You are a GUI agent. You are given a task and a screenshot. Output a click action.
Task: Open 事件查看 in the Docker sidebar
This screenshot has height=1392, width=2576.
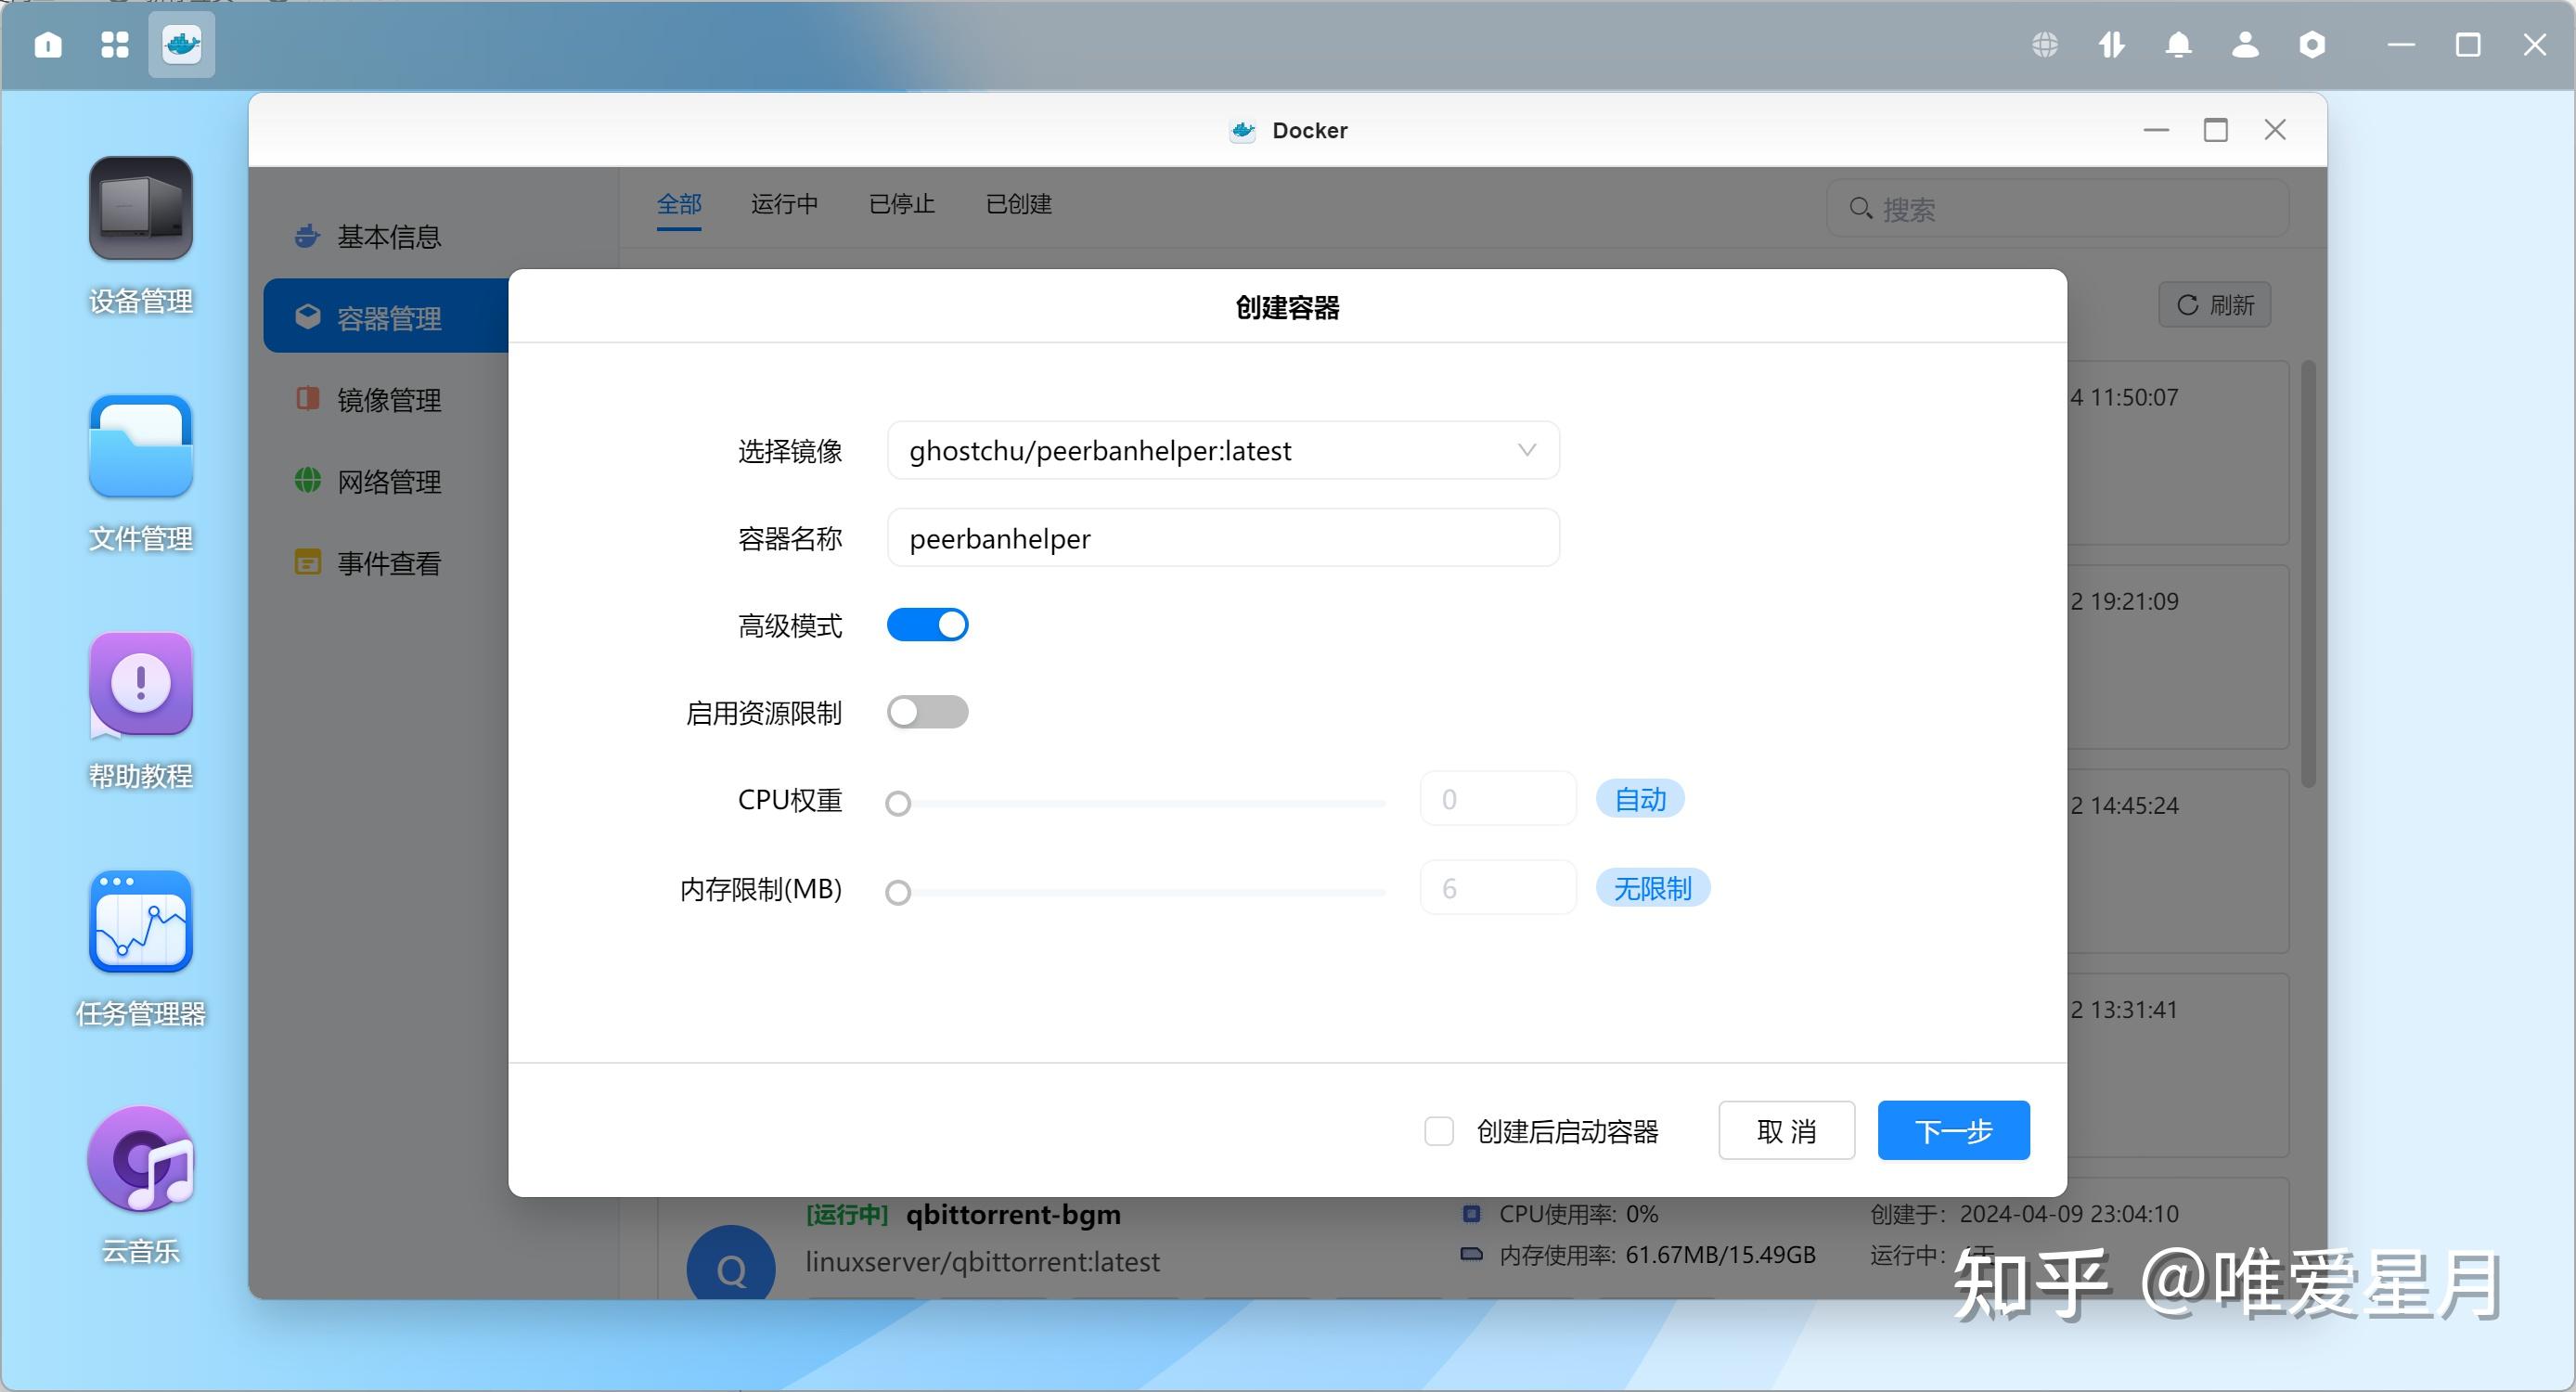(388, 563)
